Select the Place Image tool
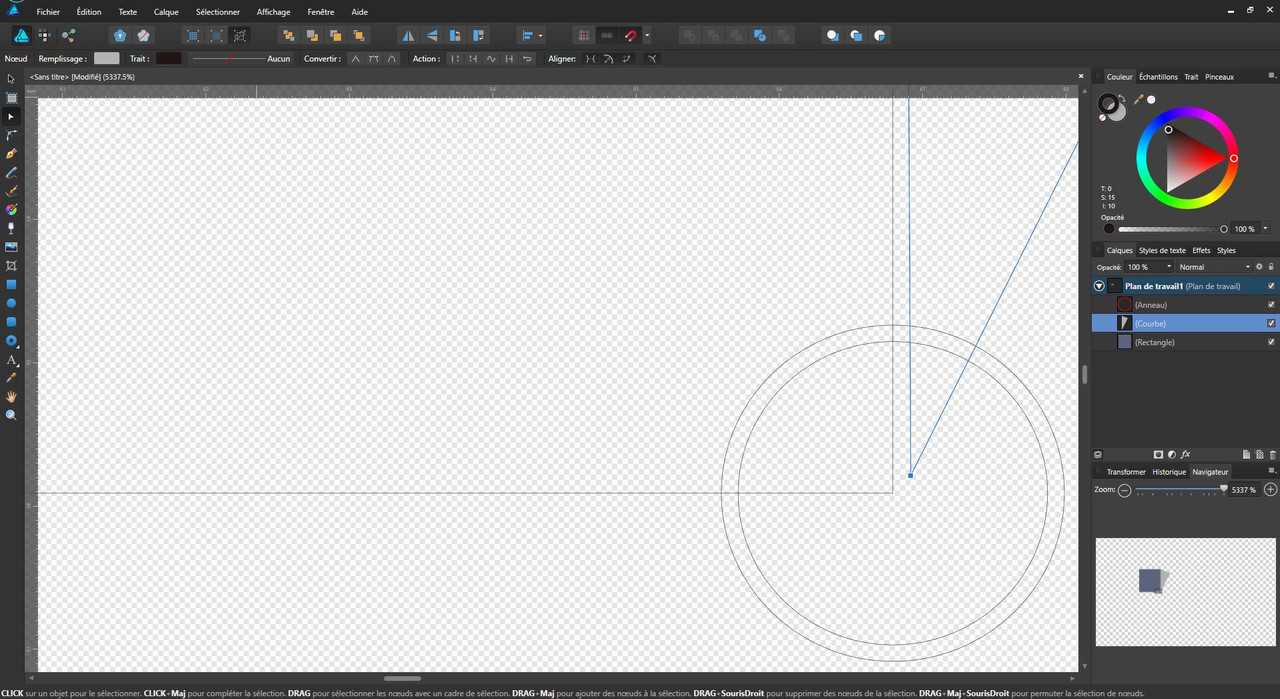Viewport: 1280px width, 699px height. tap(11, 247)
